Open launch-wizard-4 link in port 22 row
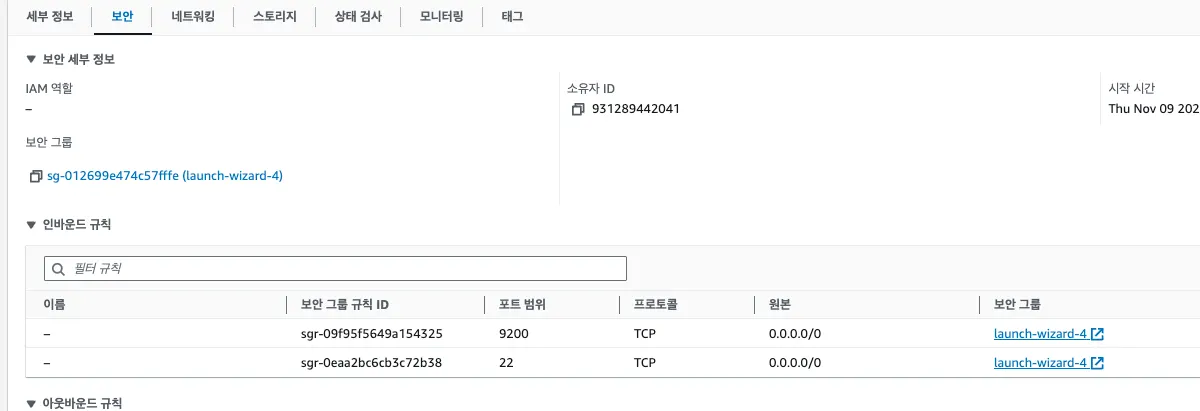Image resolution: width=1200 pixels, height=411 pixels. [x=1040, y=363]
